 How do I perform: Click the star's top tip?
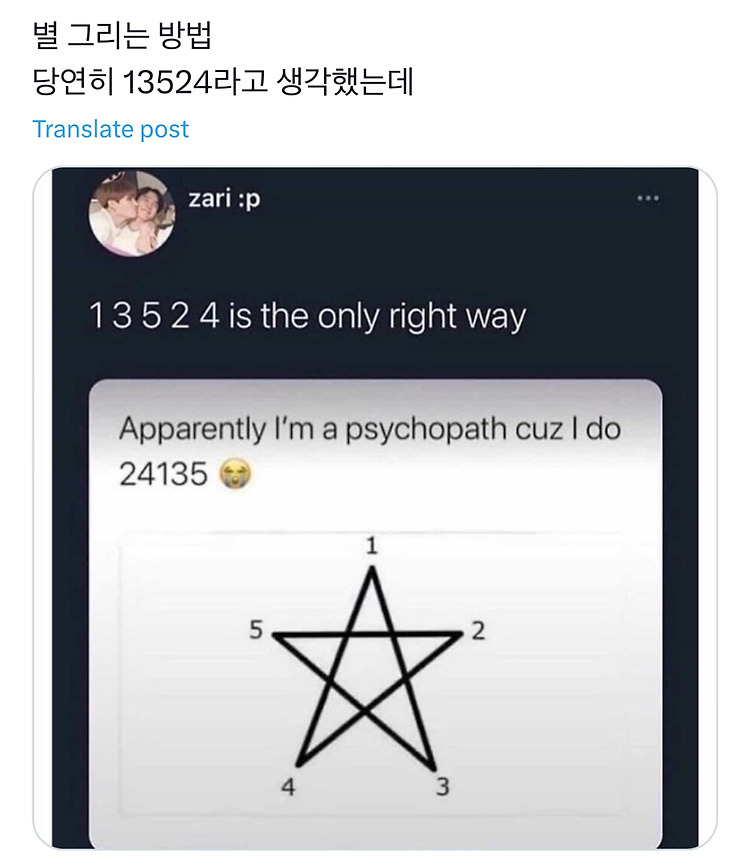[372, 570]
